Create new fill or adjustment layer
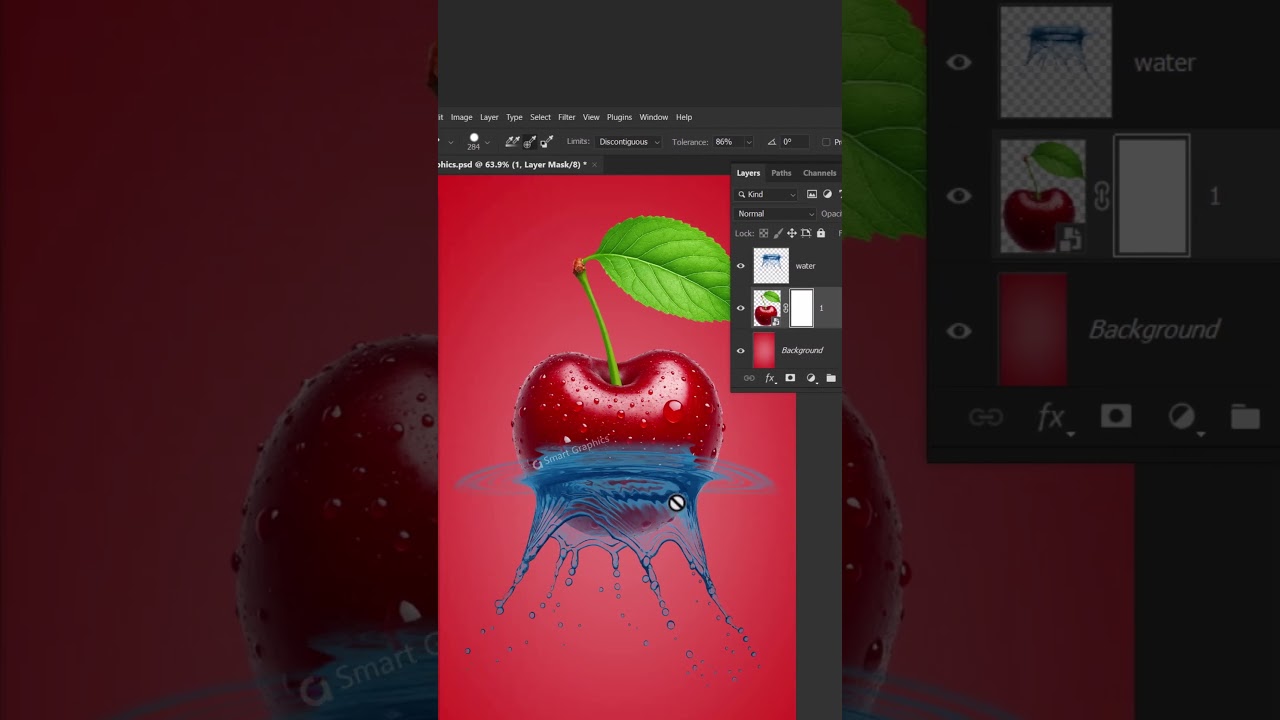 811,378
